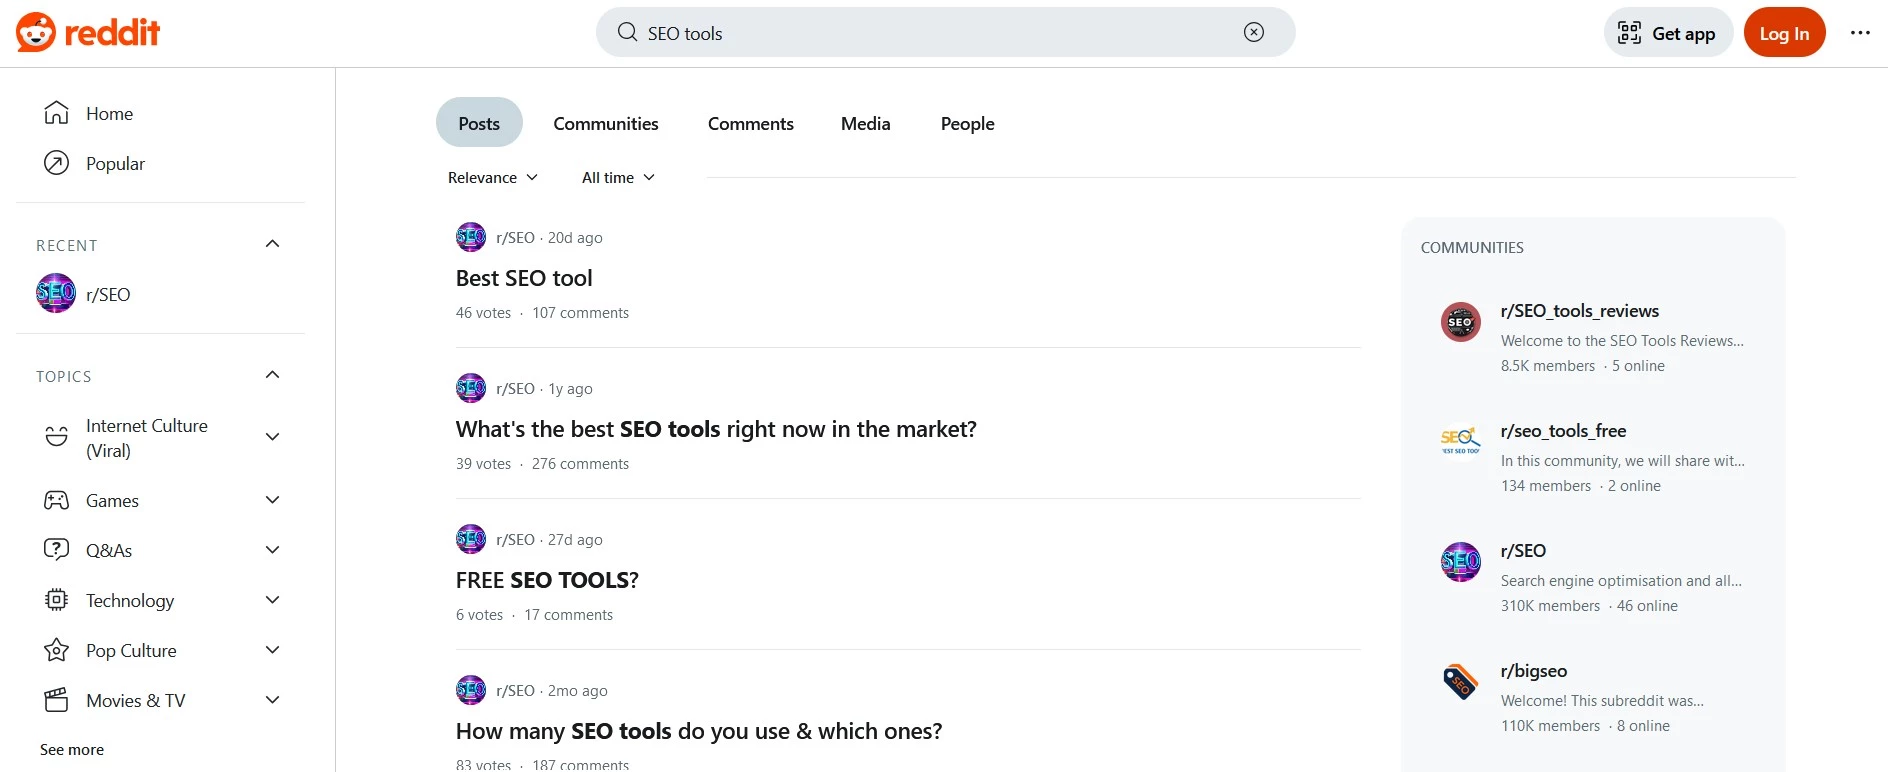Expand the Q&As topic chevron

[272, 550]
